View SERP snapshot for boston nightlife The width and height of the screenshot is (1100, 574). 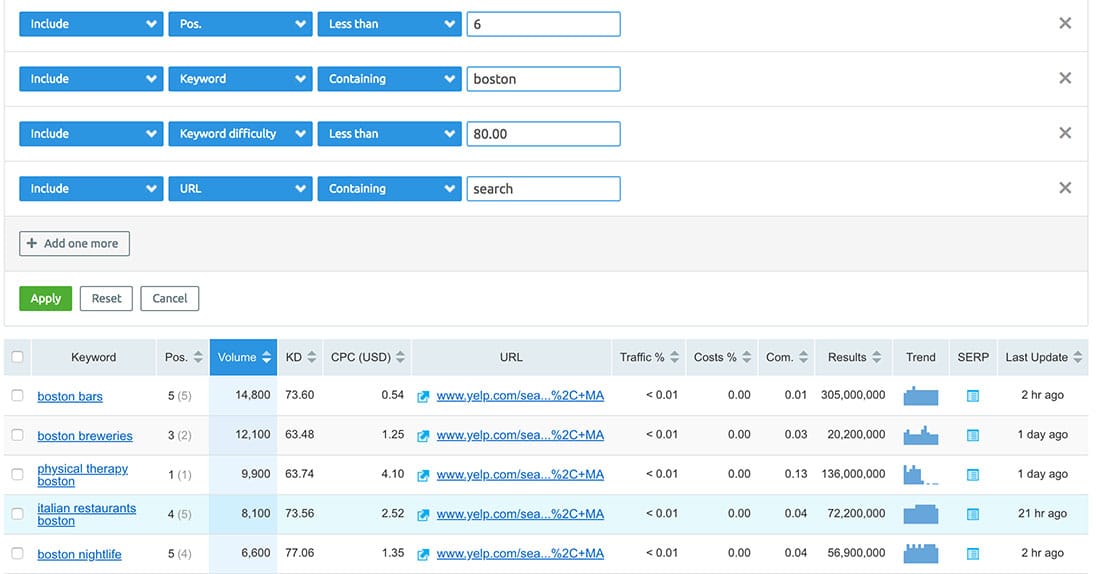972,554
